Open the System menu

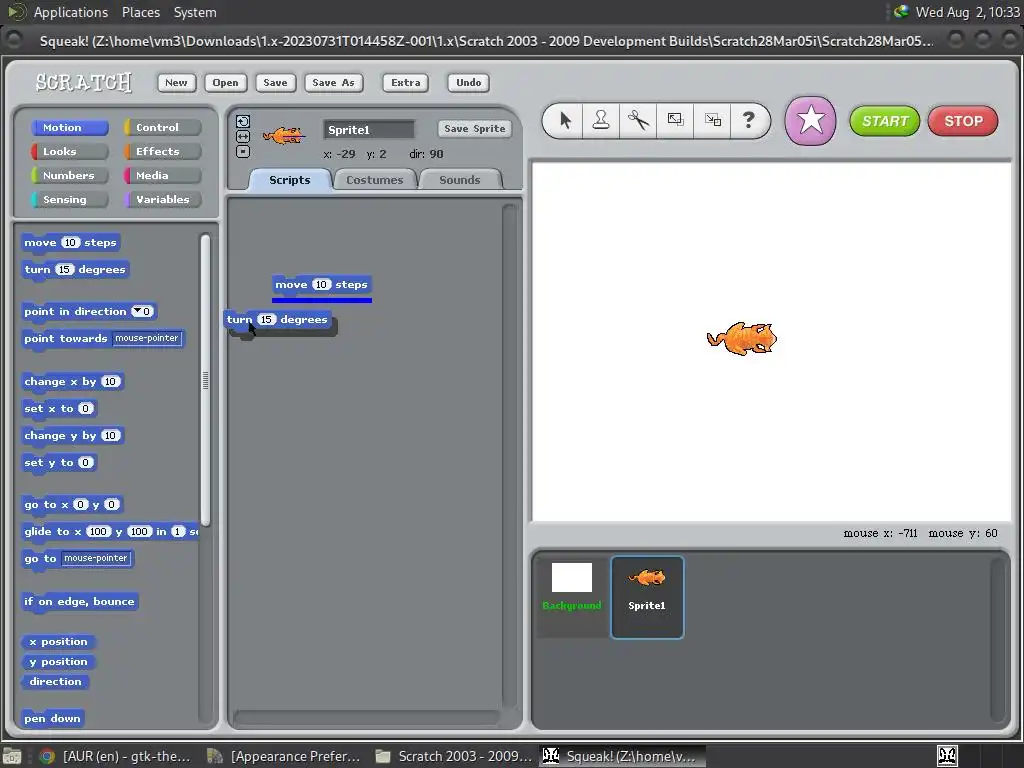(x=195, y=12)
